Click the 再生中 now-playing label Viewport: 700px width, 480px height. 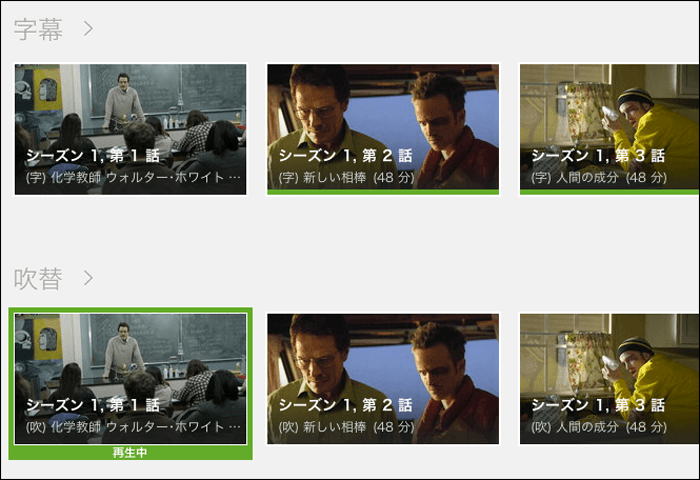[130, 453]
